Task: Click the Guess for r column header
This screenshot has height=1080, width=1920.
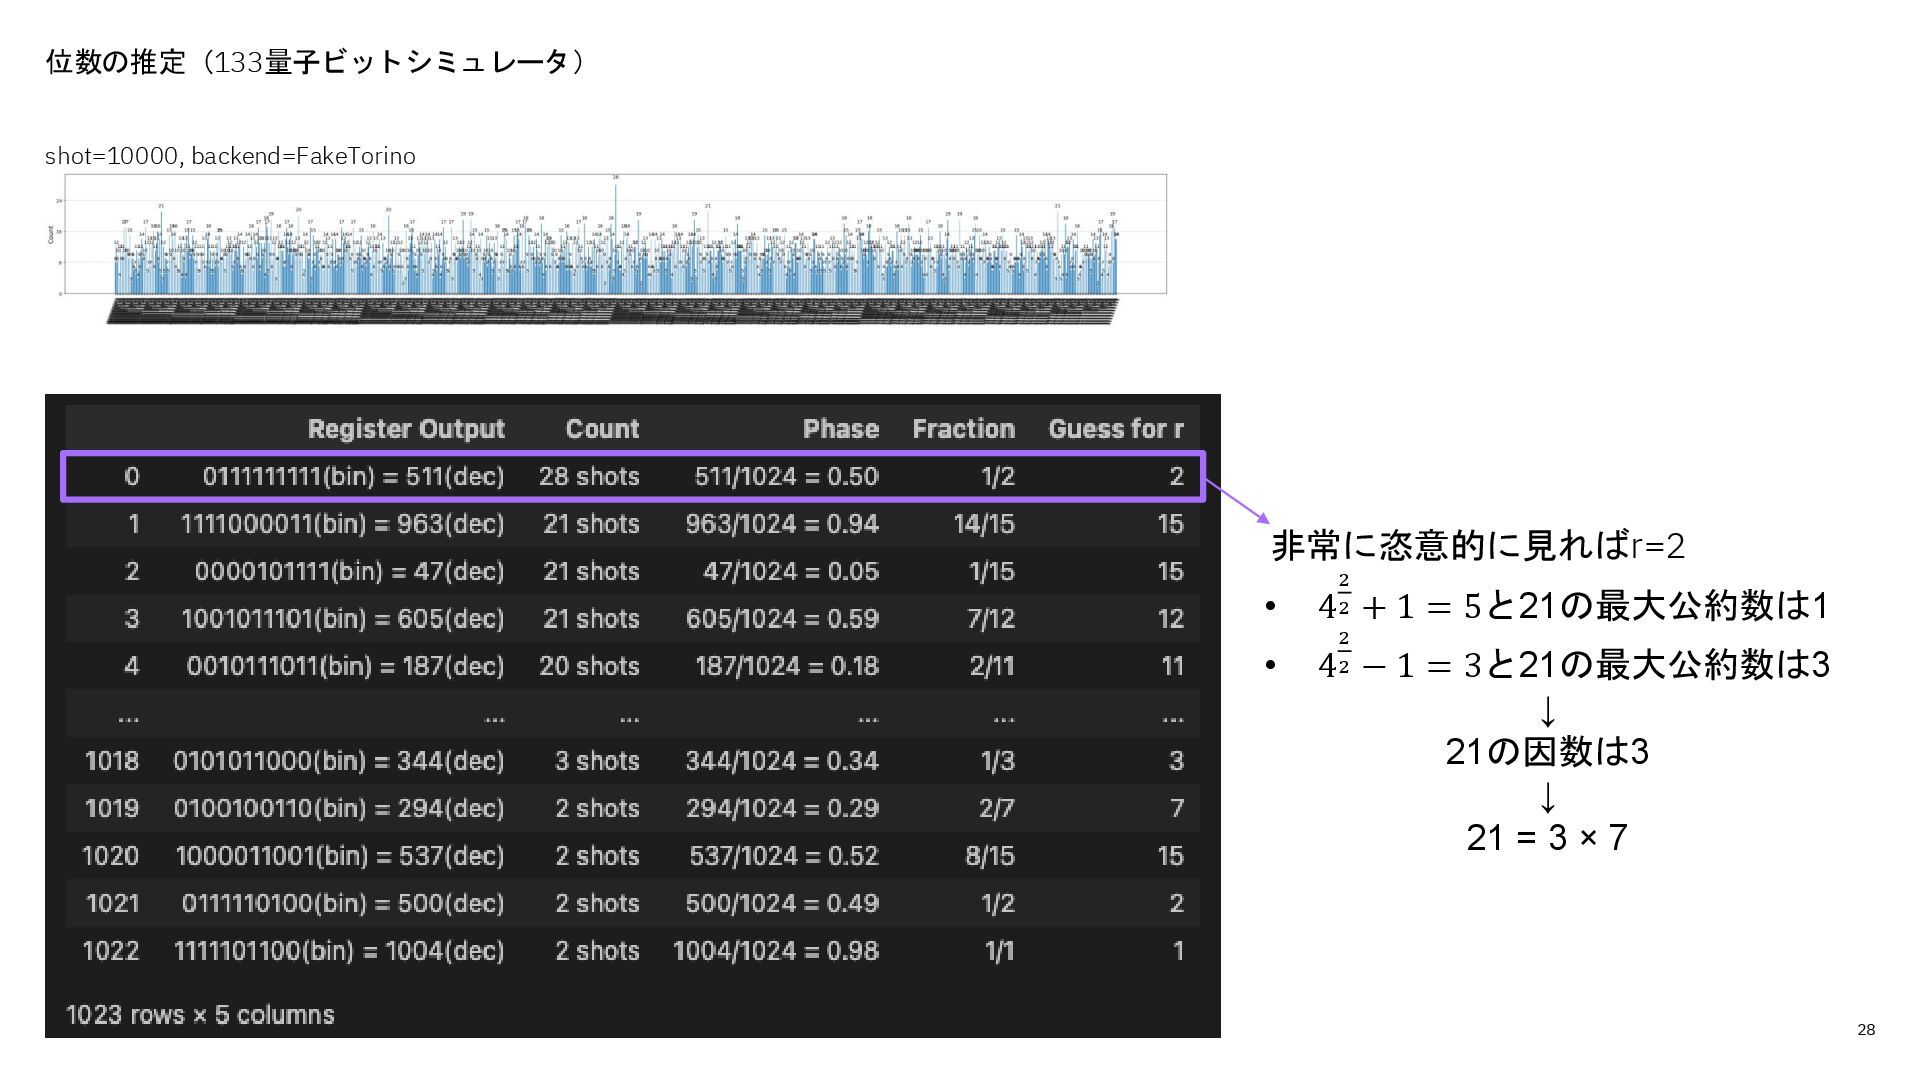Action: (1115, 429)
